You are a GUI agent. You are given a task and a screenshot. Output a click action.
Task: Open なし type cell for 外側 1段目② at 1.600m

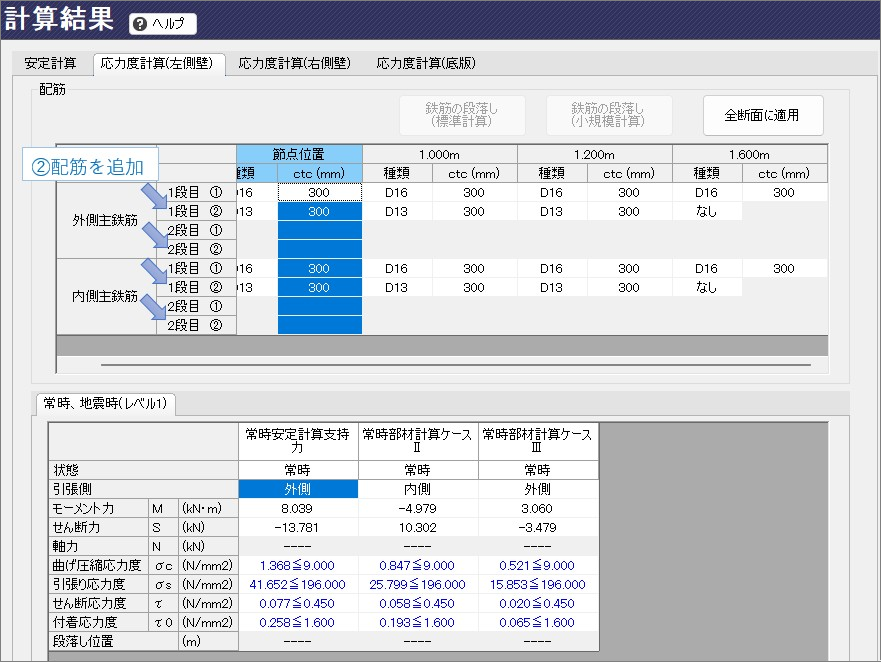706,211
